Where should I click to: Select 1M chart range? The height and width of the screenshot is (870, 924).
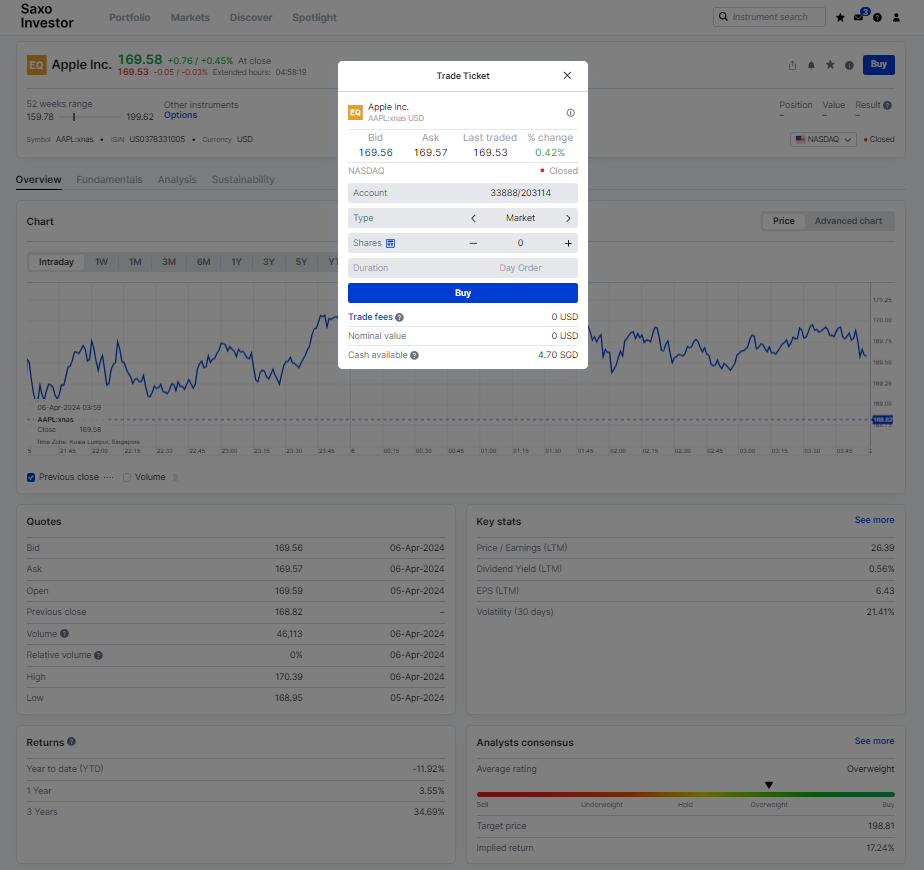coord(135,262)
